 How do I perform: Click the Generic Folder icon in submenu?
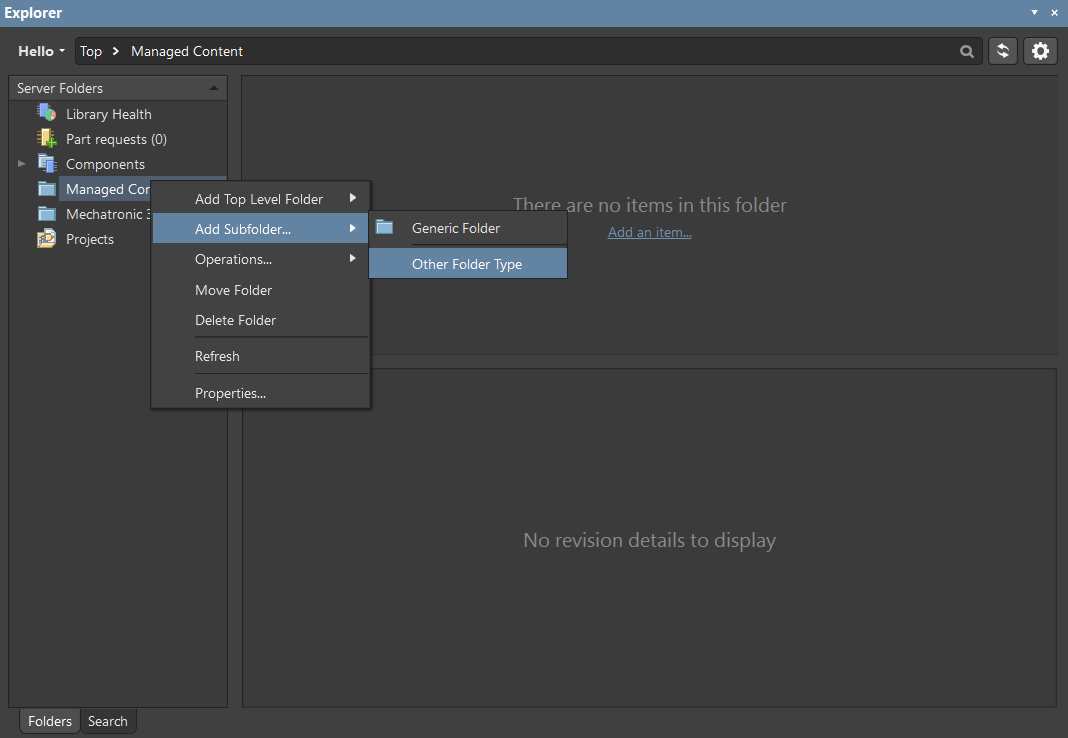[385, 227]
